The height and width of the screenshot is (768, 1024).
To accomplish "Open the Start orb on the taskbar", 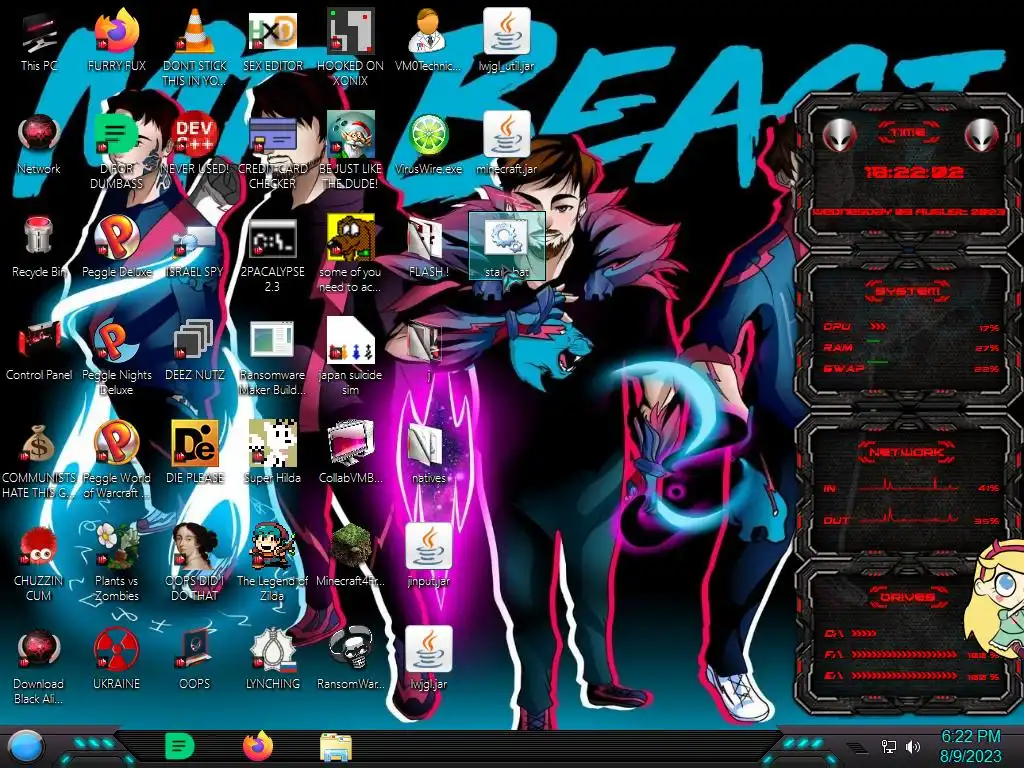I will (x=26, y=746).
